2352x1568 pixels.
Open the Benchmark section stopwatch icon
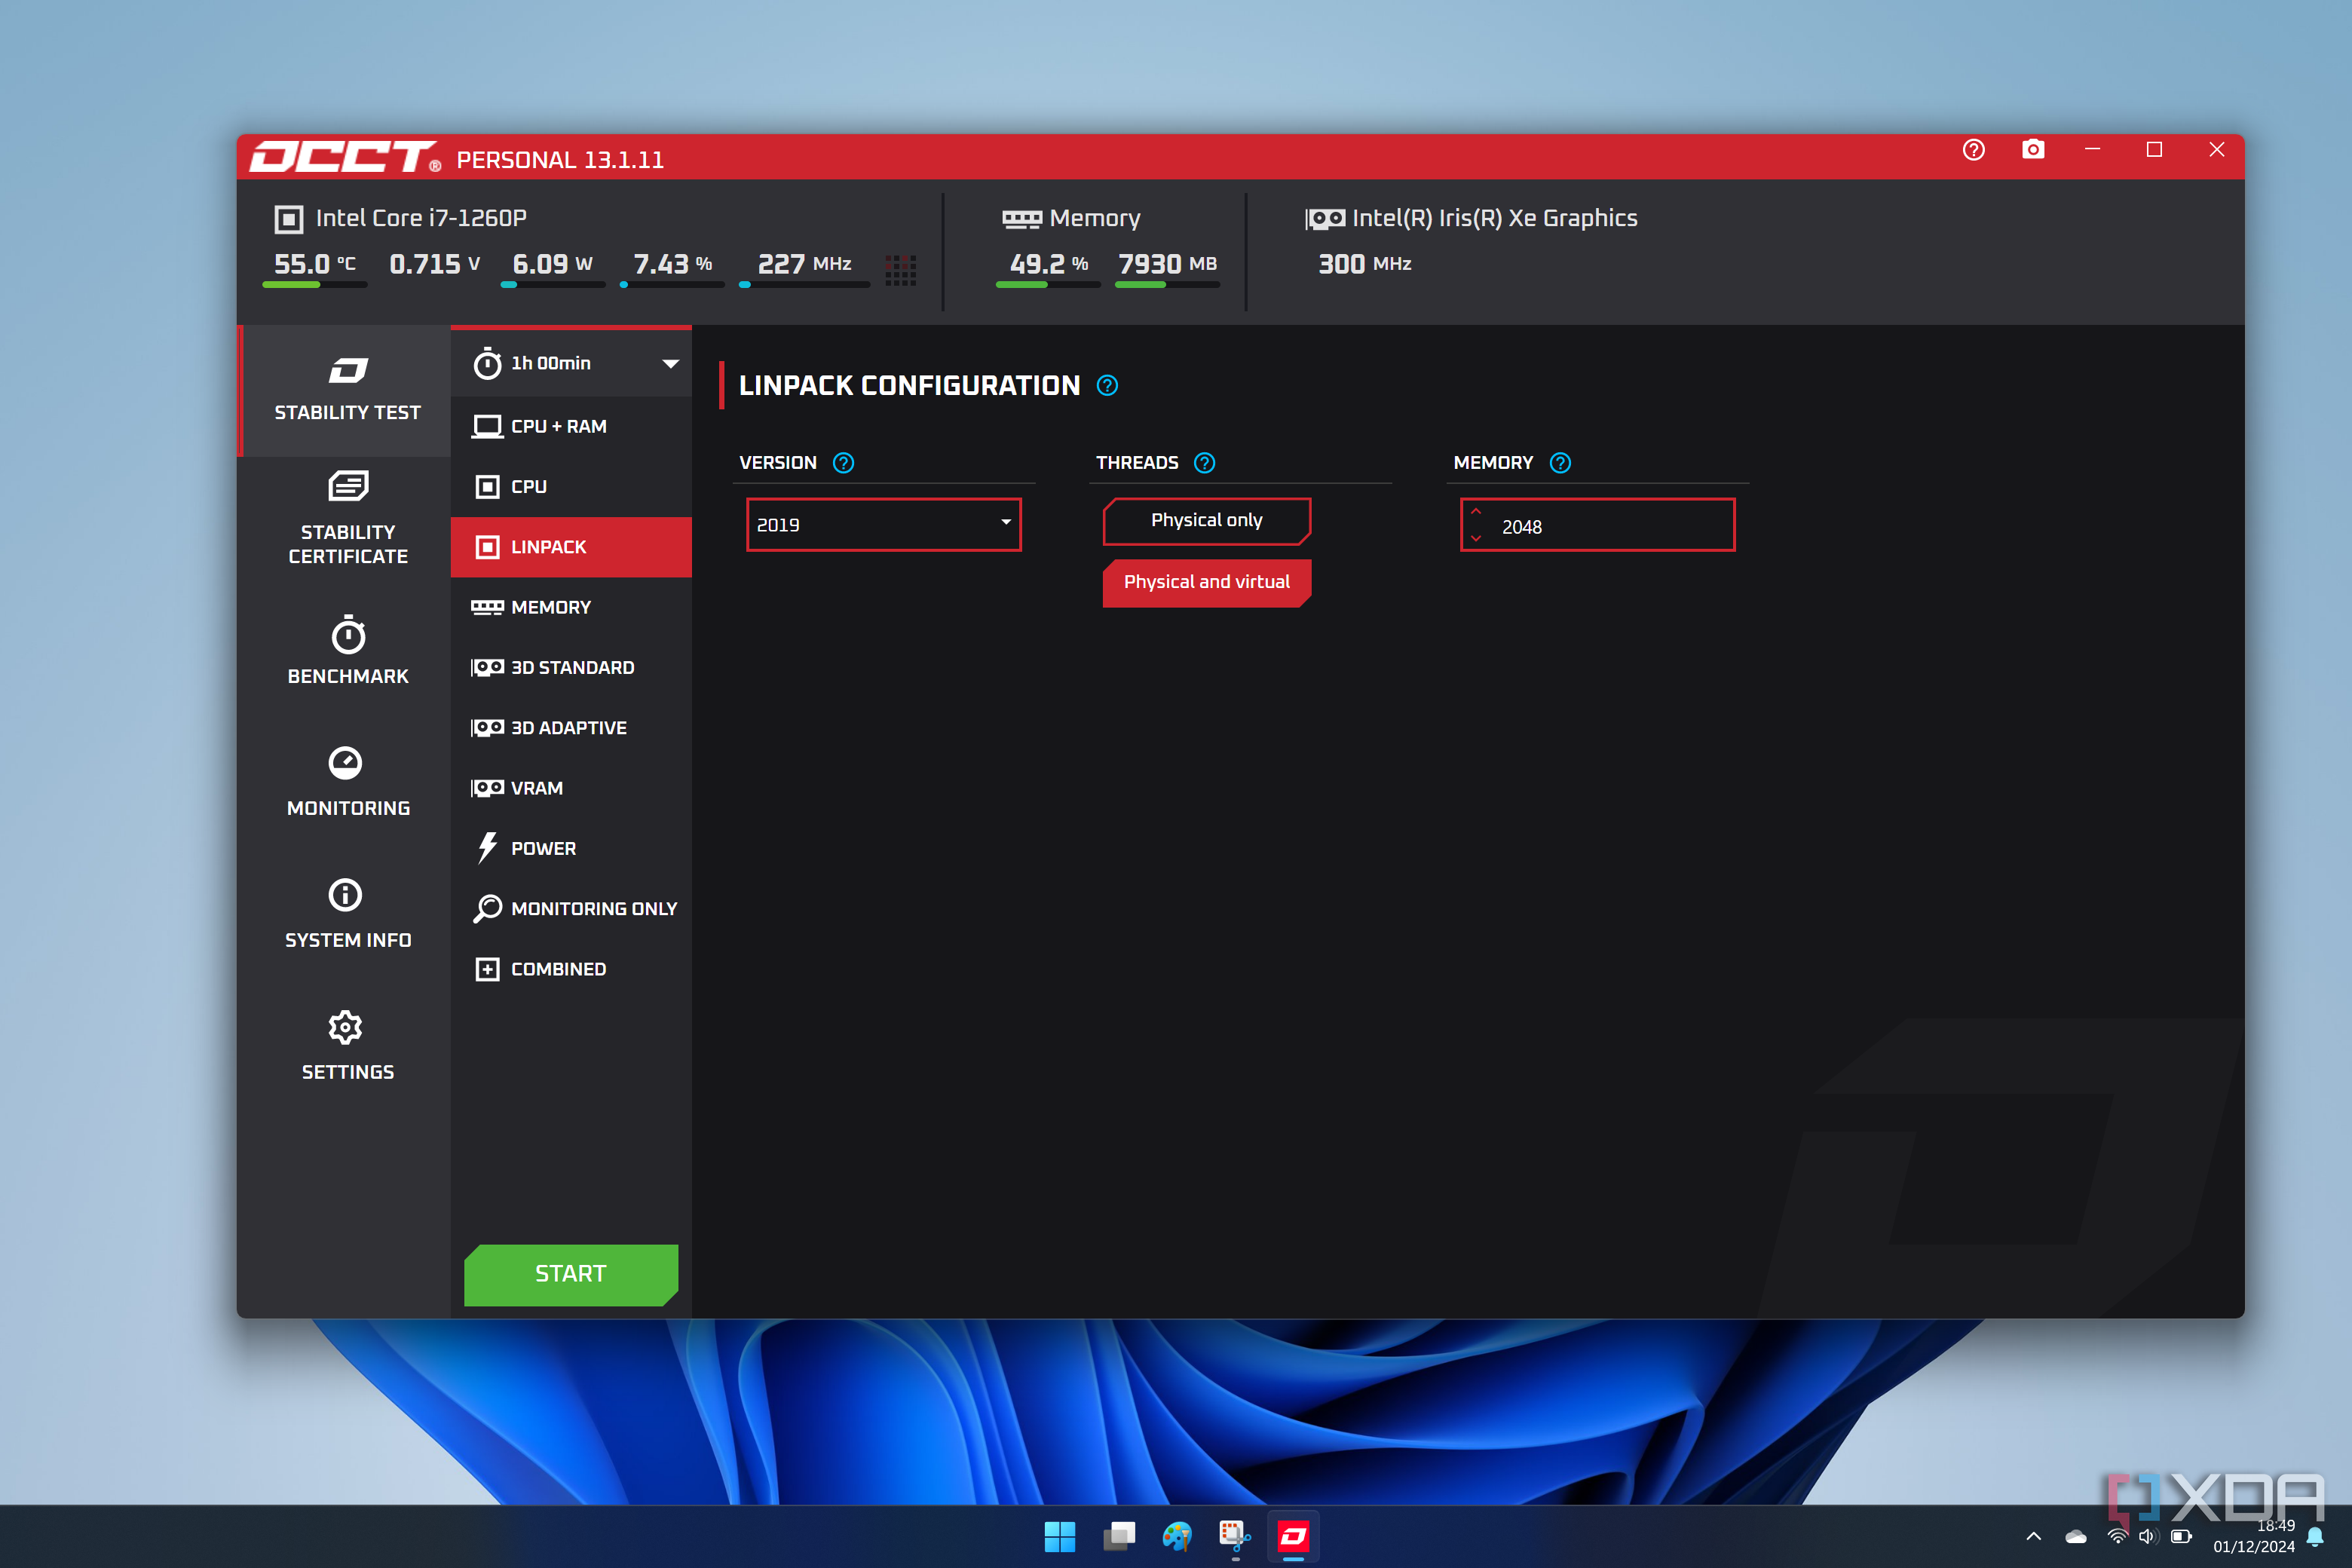(347, 636)
